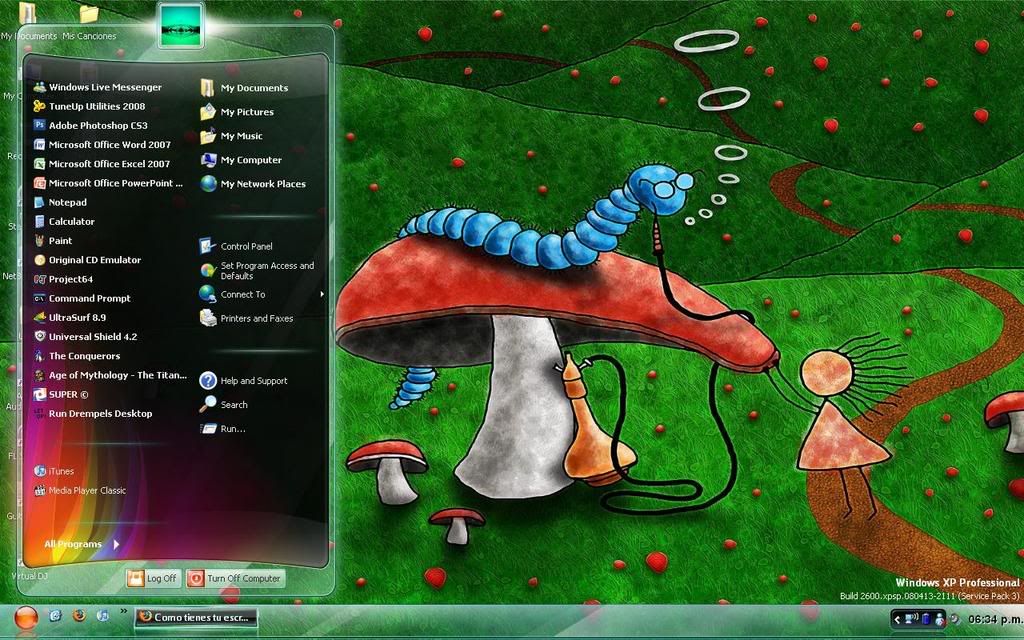Screen dimensions: 1024x640
Task: Expand hidden system tray icons arrow
Action: tap(897, 618)
